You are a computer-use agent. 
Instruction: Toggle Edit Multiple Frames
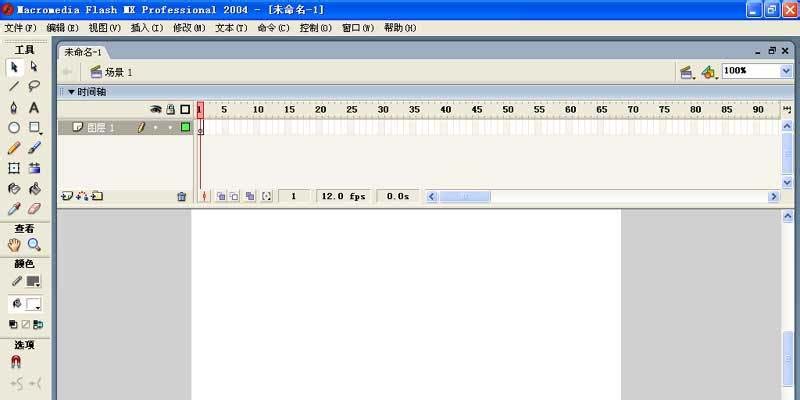tap(249, 196)
